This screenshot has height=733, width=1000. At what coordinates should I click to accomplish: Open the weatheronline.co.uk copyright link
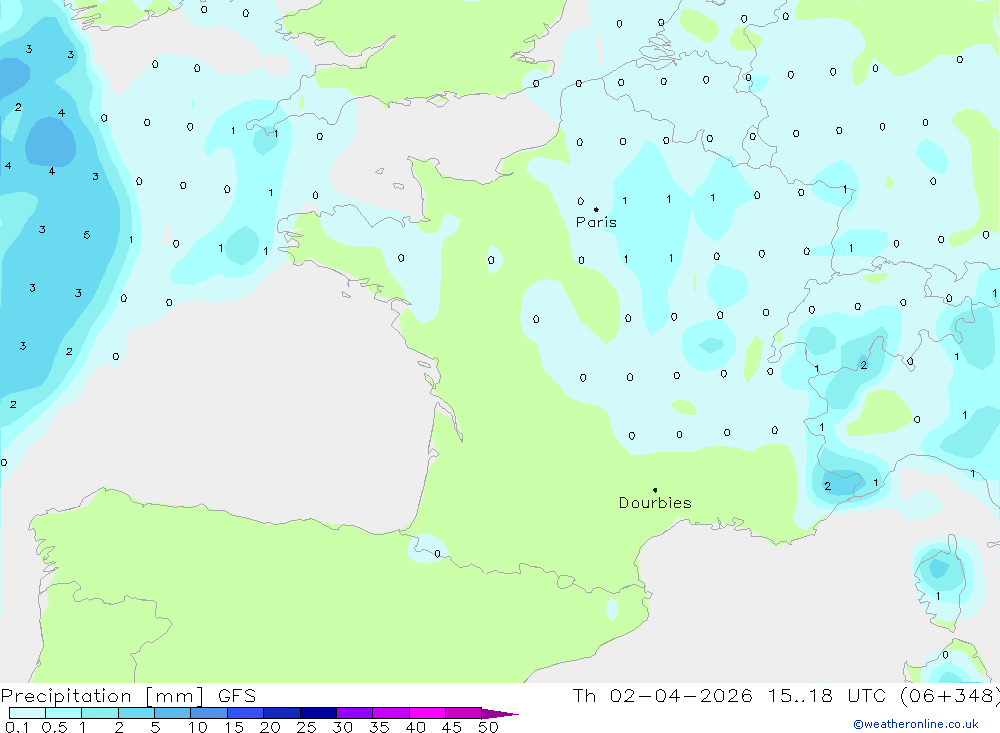click(916, 724)
